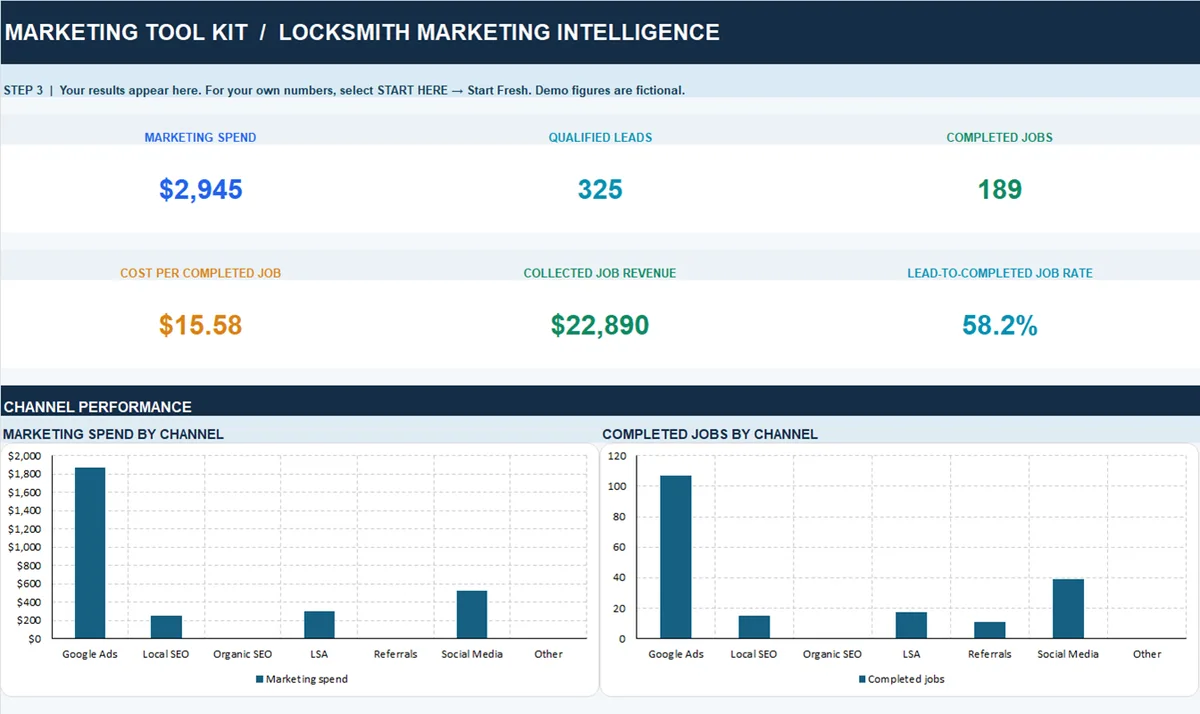Select the $2,945 marketing spend value
1200x714 pixels.
[x=200, y=189]
